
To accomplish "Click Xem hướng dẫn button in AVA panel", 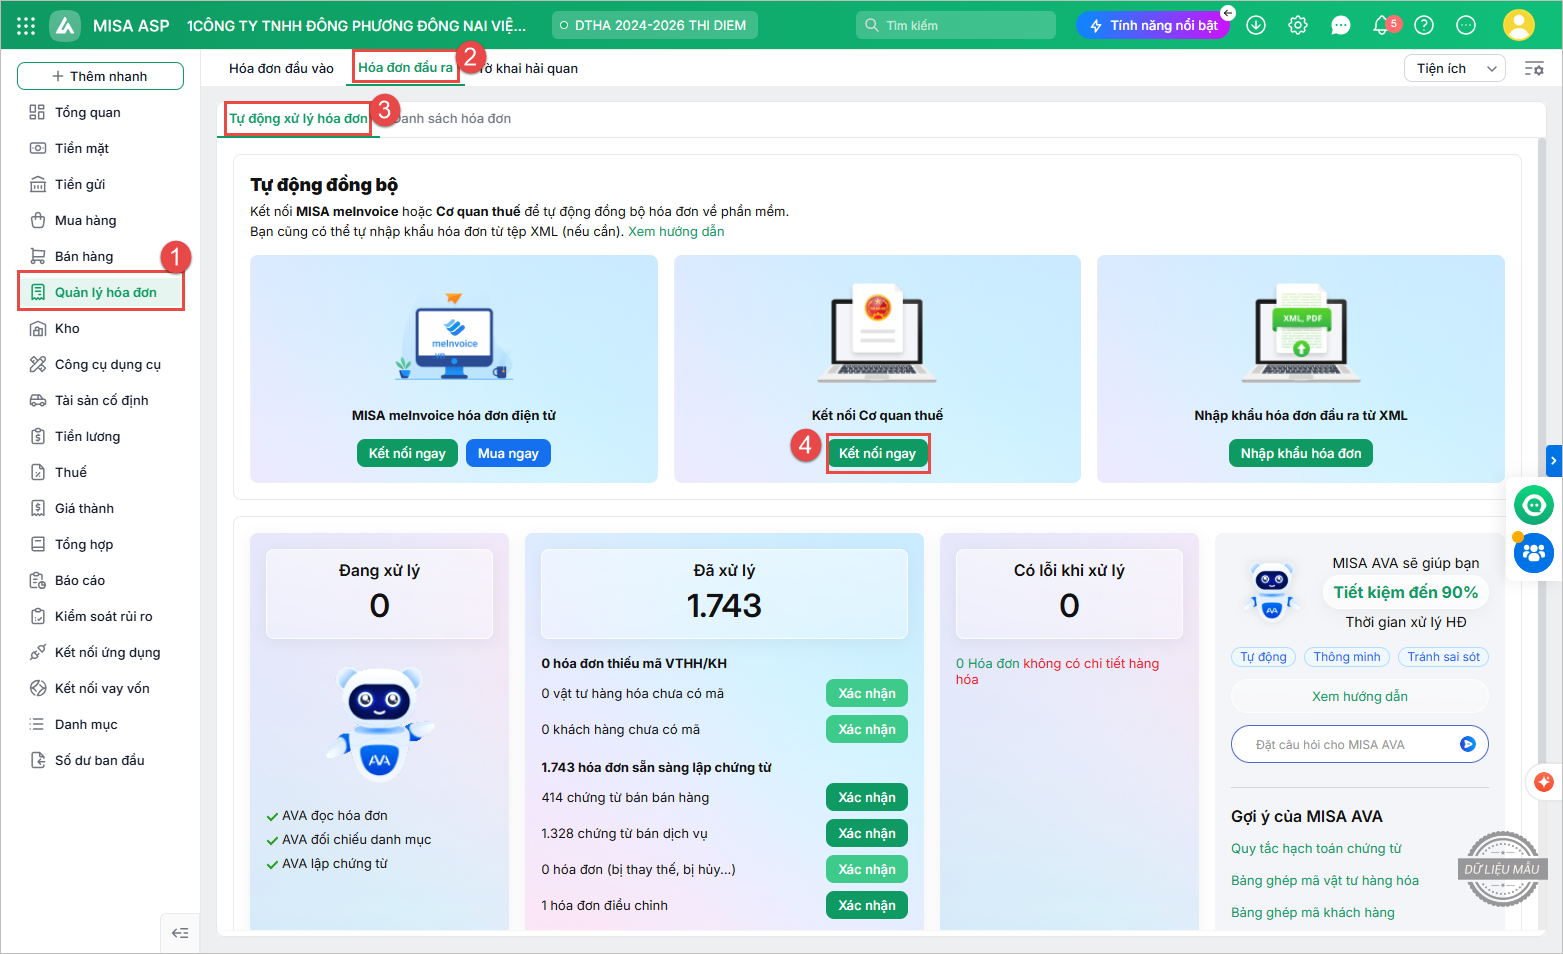I will pos(1359,696).
